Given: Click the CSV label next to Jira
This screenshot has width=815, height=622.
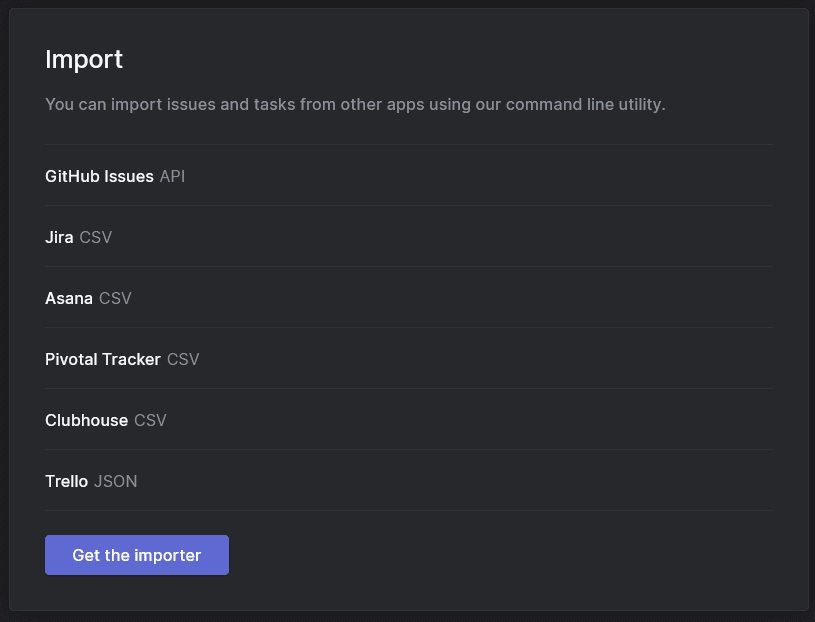Looking at the screenshot, I should [x=96, y=237].
